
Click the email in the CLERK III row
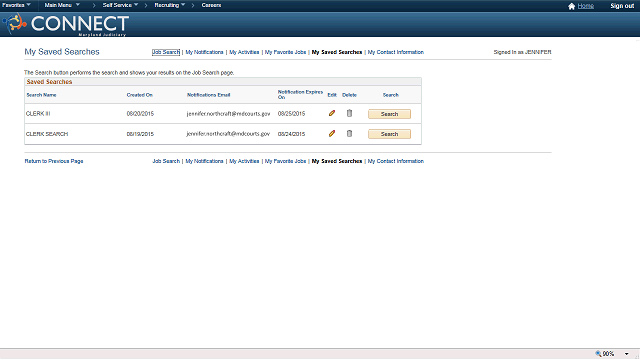228,113
